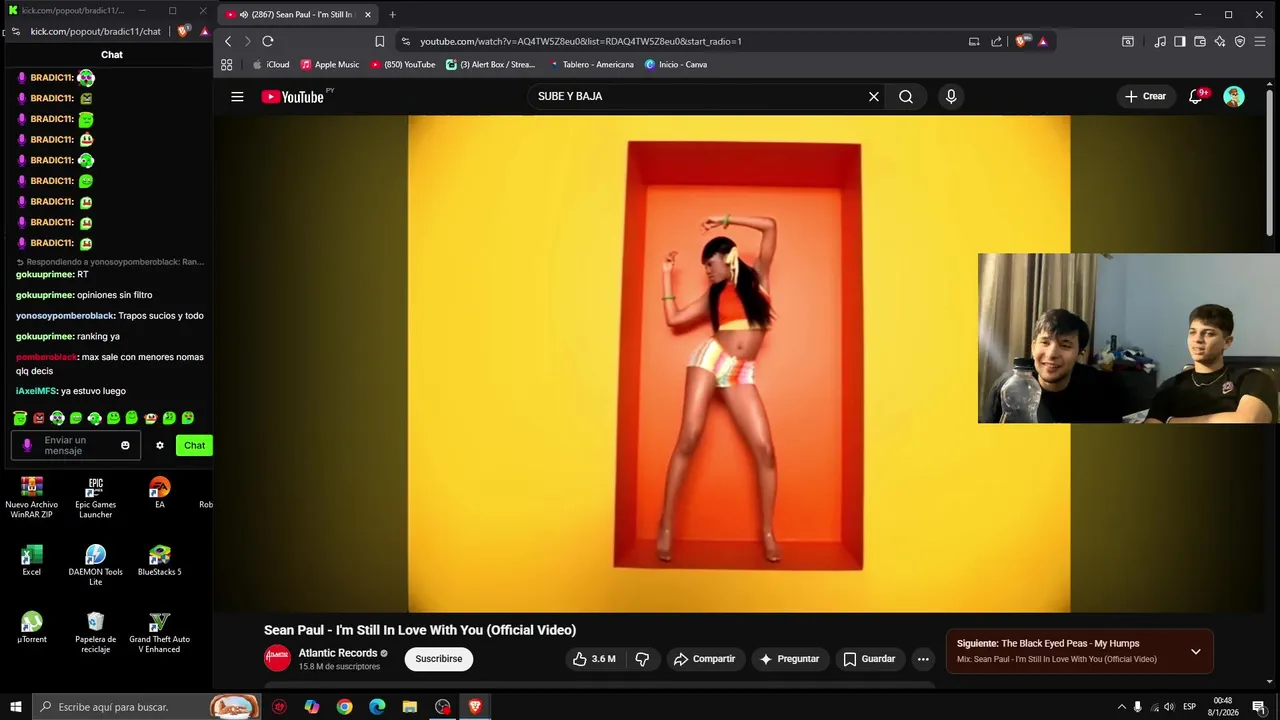Show hidden system tray icons
Screen dimensions: 1280x720
(1121, 707)
